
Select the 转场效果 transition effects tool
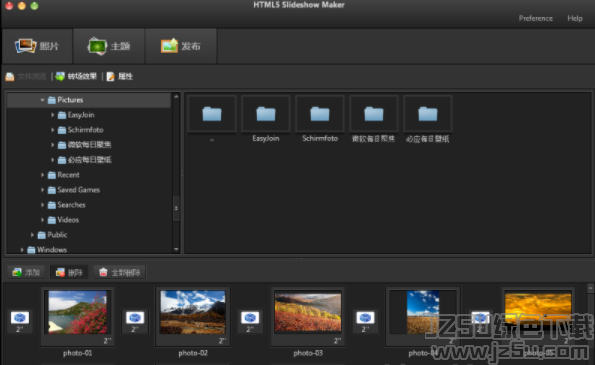[76, 77]
